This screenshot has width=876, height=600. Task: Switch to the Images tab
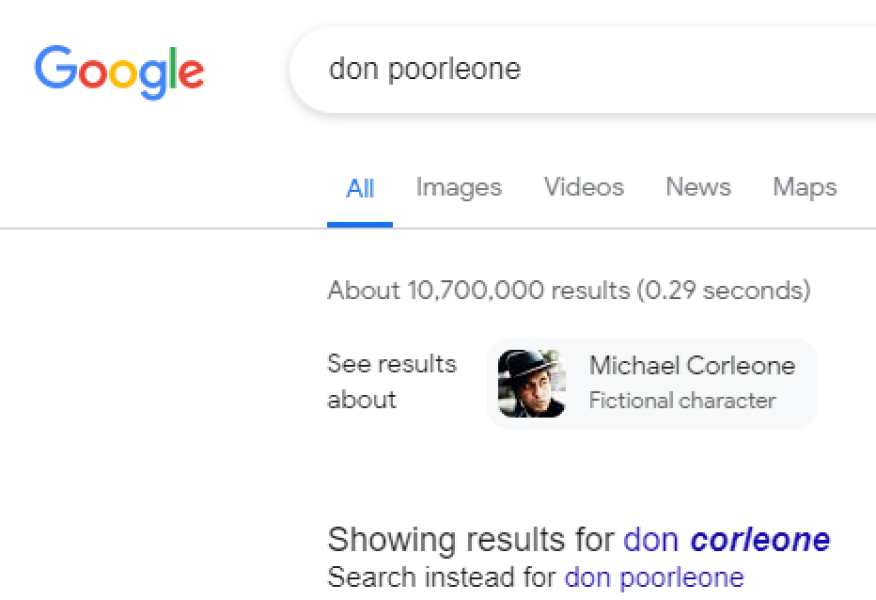[459, 187]
